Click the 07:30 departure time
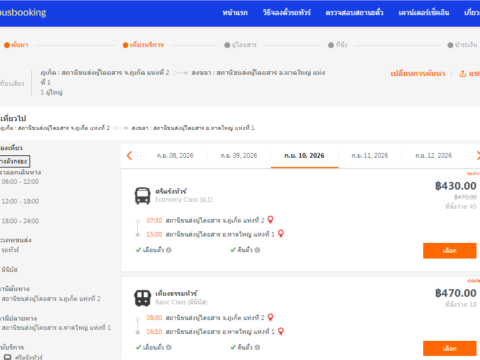Viewport: 480px width, 360px height. click(154, 221)
